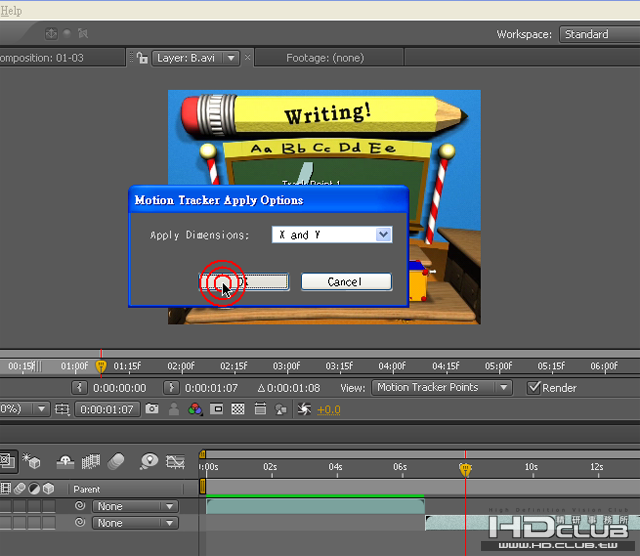Click the in point time 0:00:00:00

120,388
